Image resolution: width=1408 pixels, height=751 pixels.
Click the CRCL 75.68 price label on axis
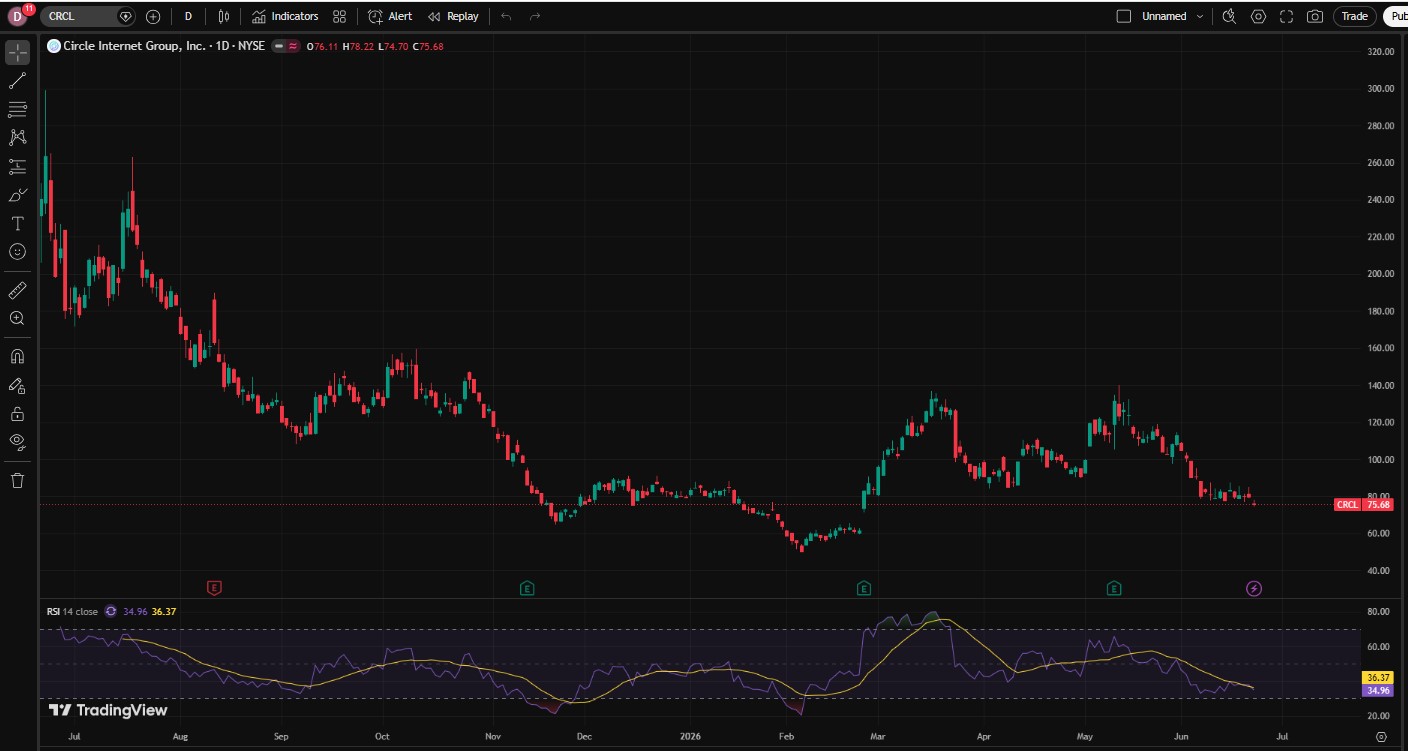point(1364,505)
